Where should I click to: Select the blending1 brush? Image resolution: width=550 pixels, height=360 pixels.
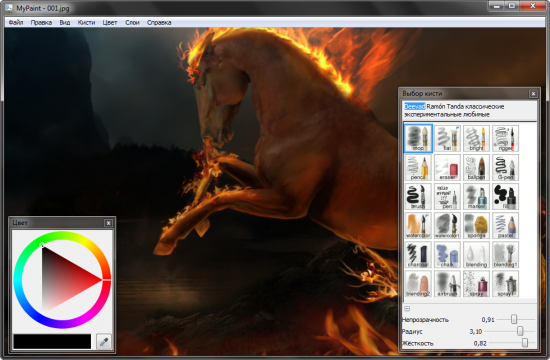tap(505, 255)
